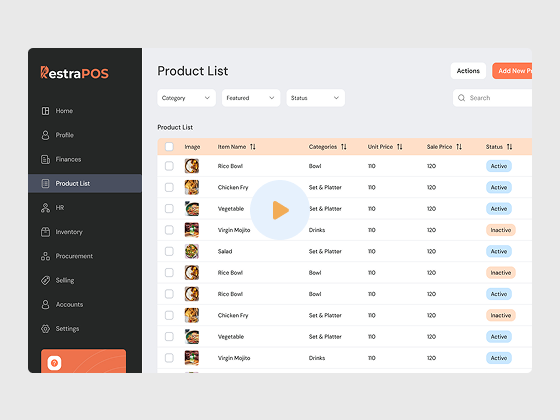
Task: Open the Featured filter dropdown
Action: coord(251,98)
